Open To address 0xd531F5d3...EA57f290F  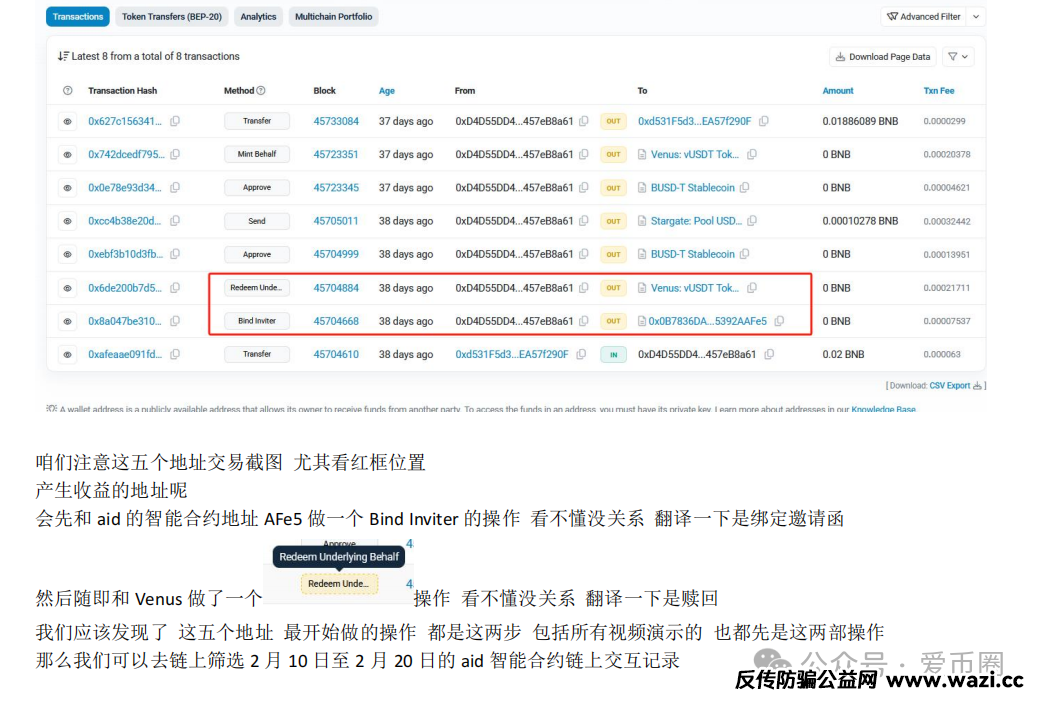point(694,121)
